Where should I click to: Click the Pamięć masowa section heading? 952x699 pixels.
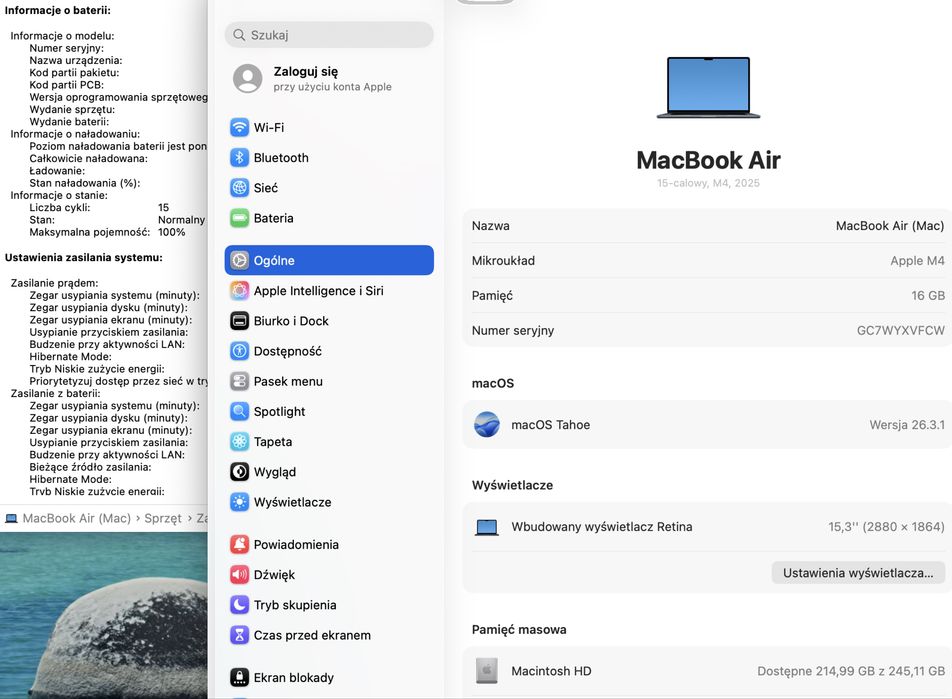pyautogui.click(x=519, y=630)
